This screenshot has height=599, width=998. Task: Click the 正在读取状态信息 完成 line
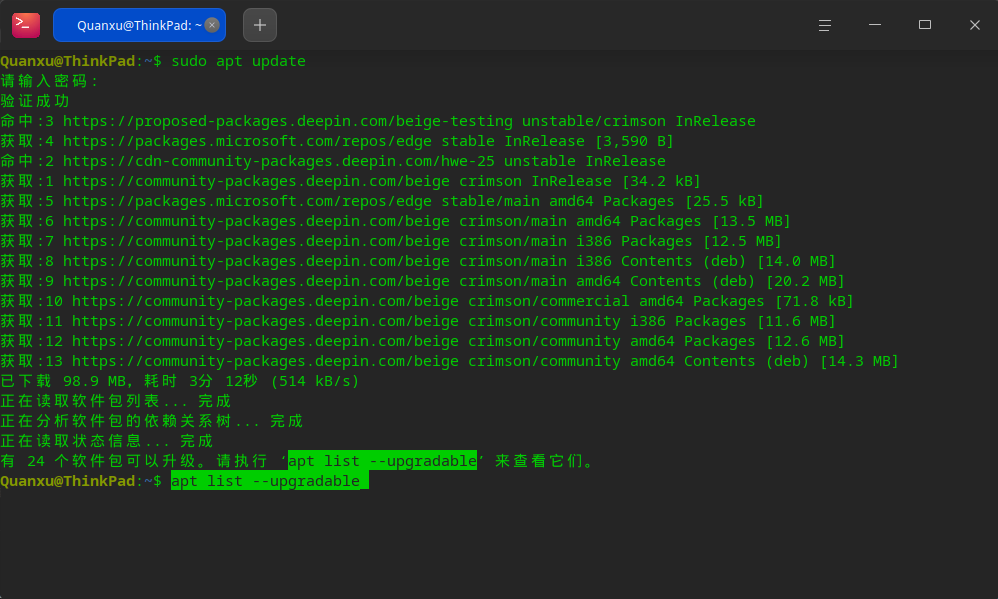[x=106, y=441]
